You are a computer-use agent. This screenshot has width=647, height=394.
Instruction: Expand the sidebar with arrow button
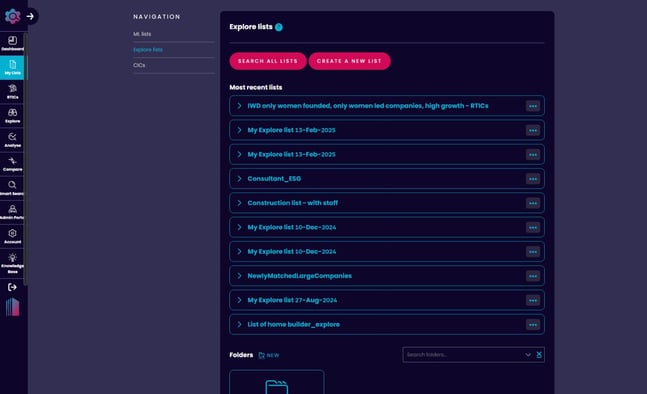pyautogui.click(x=30, y=17)
